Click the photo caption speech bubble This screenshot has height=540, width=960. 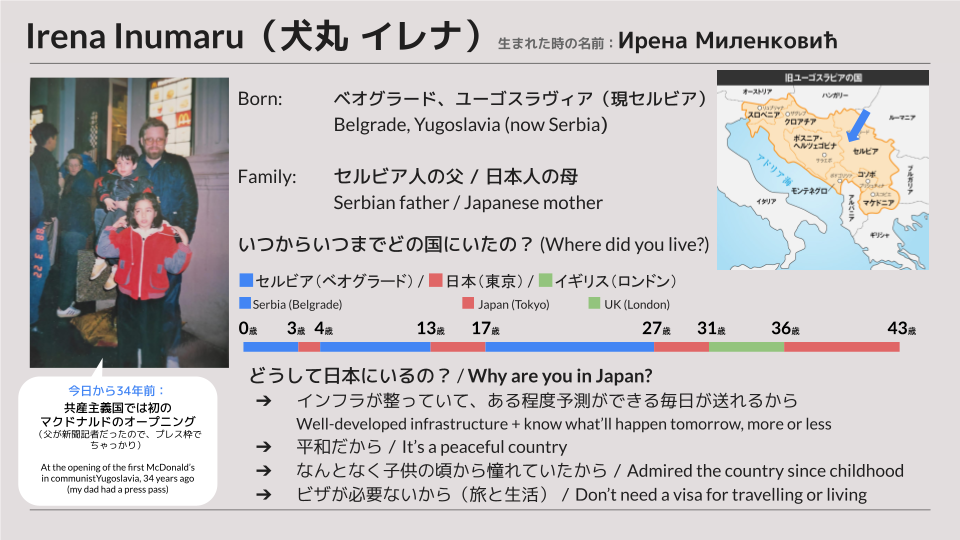click(118, 440)
